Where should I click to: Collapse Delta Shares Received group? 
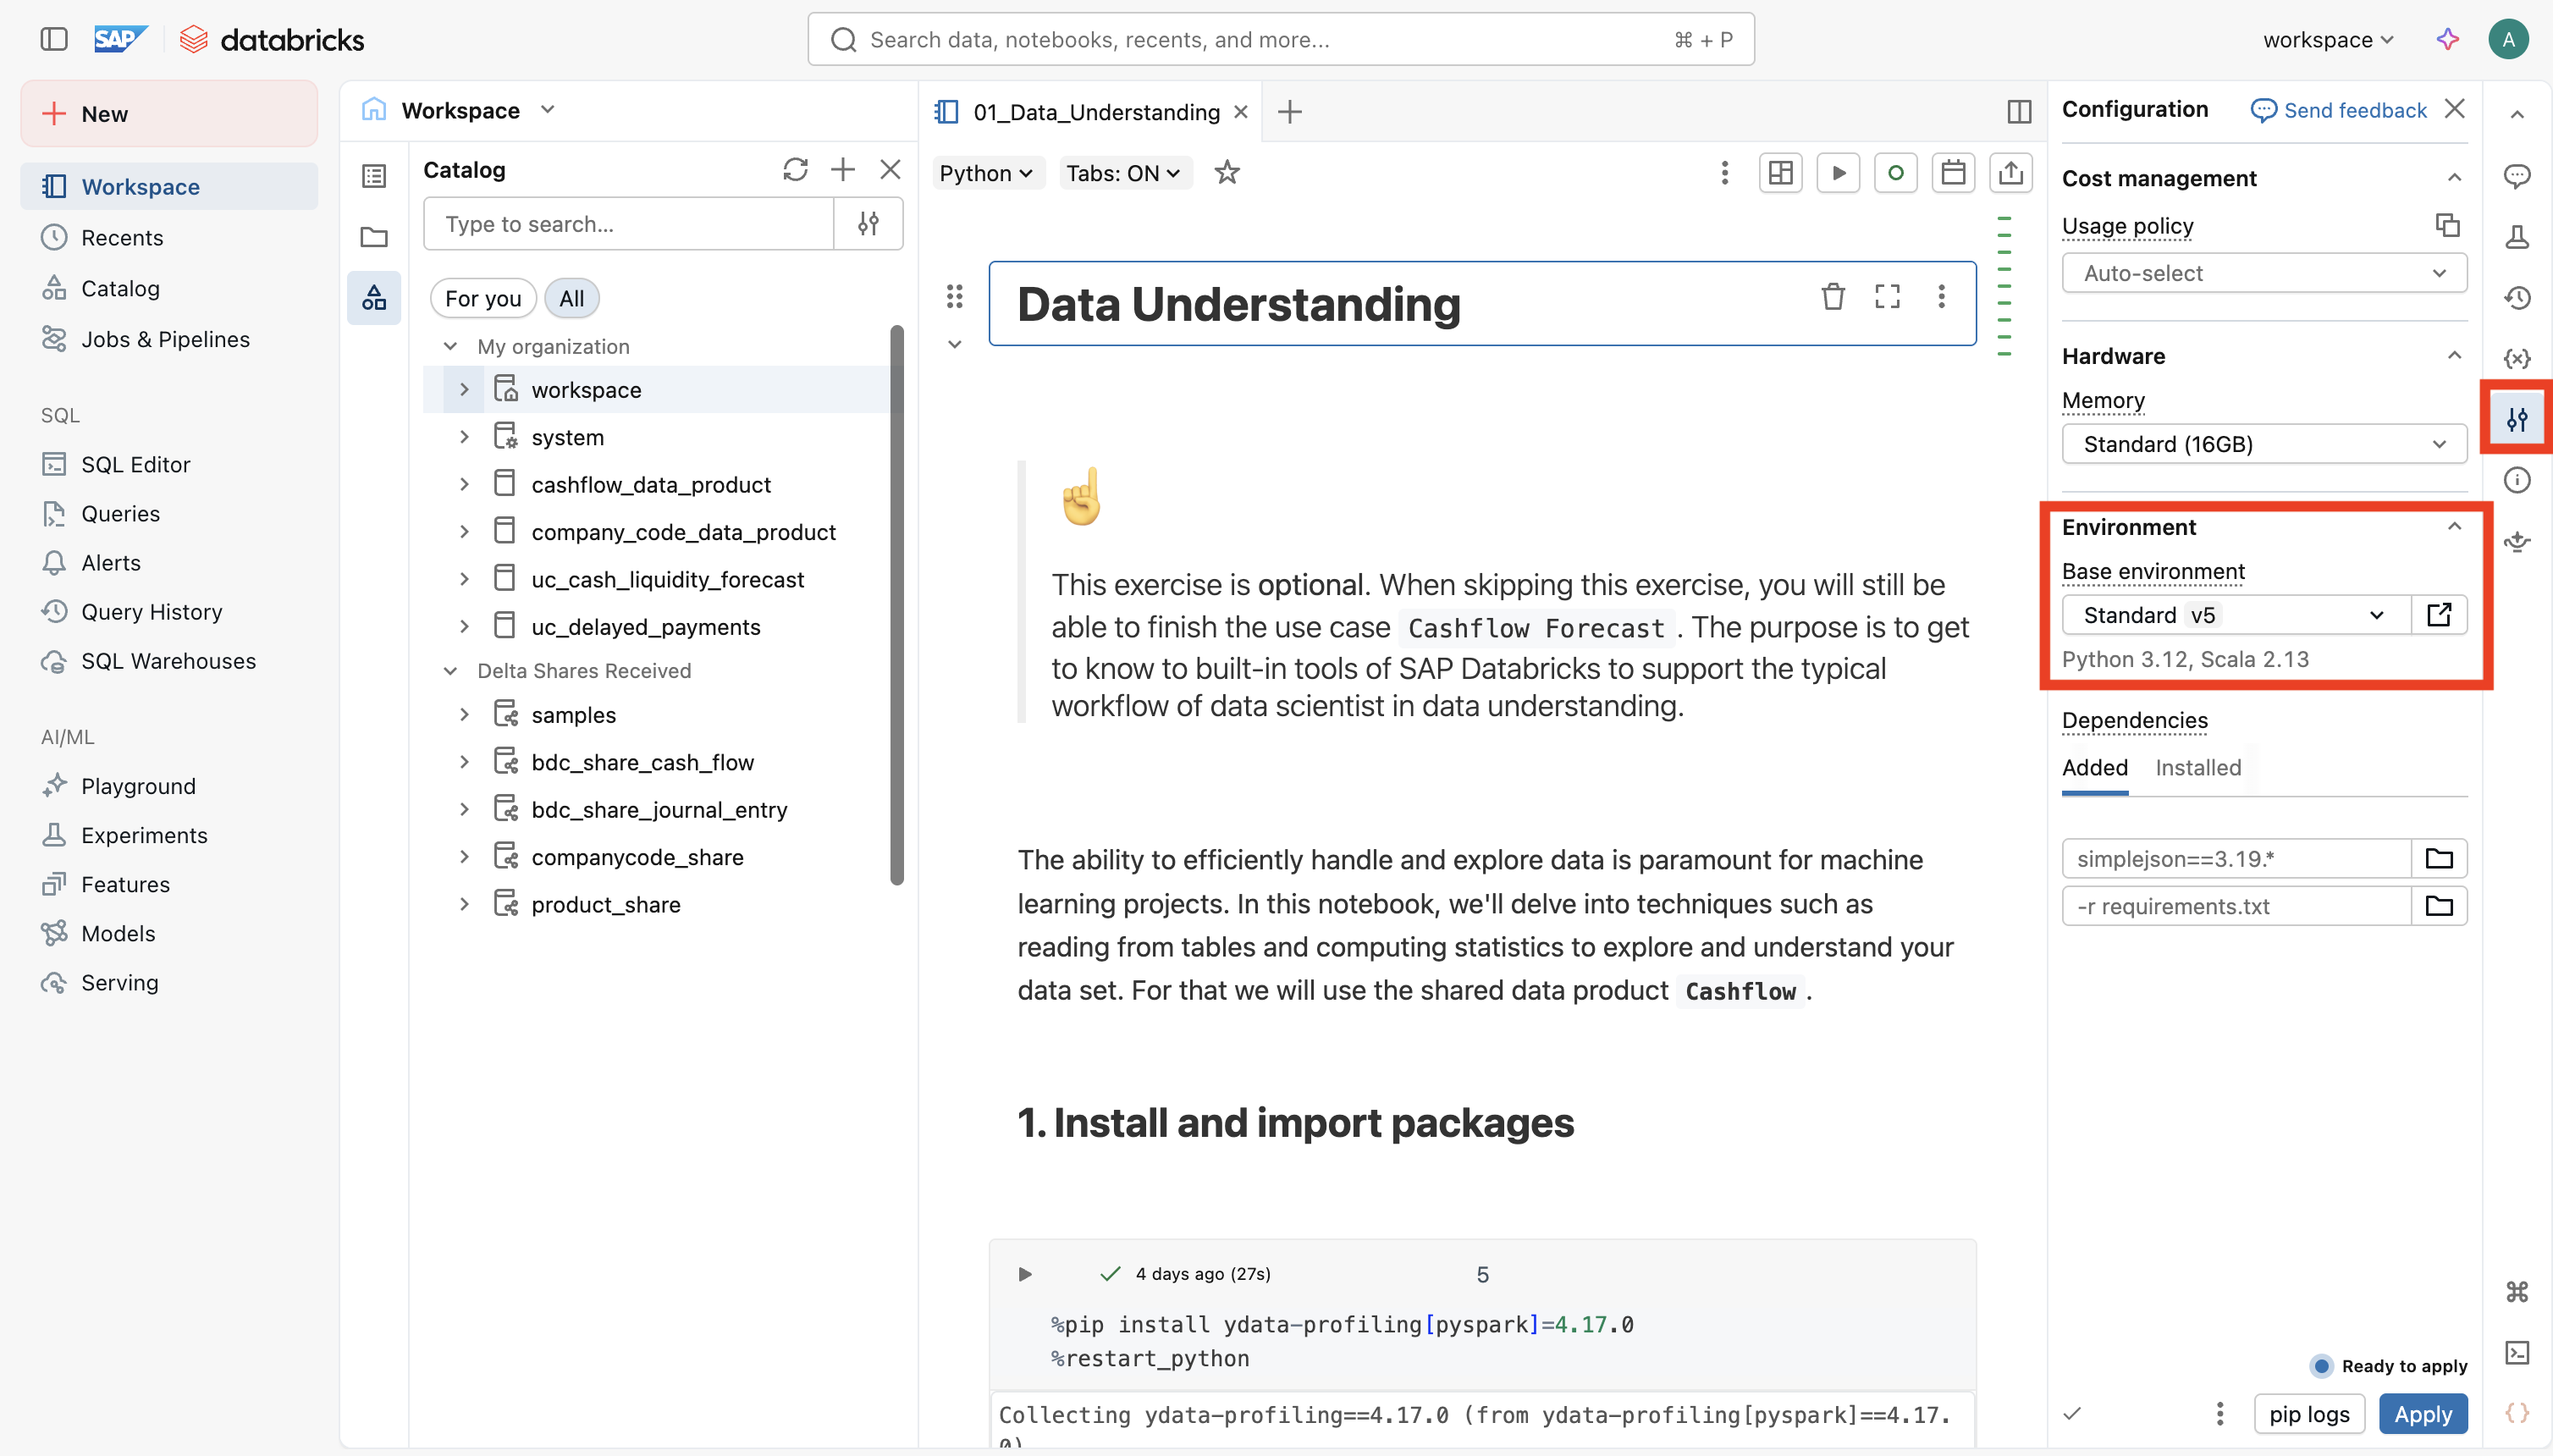tap(450, 670)
